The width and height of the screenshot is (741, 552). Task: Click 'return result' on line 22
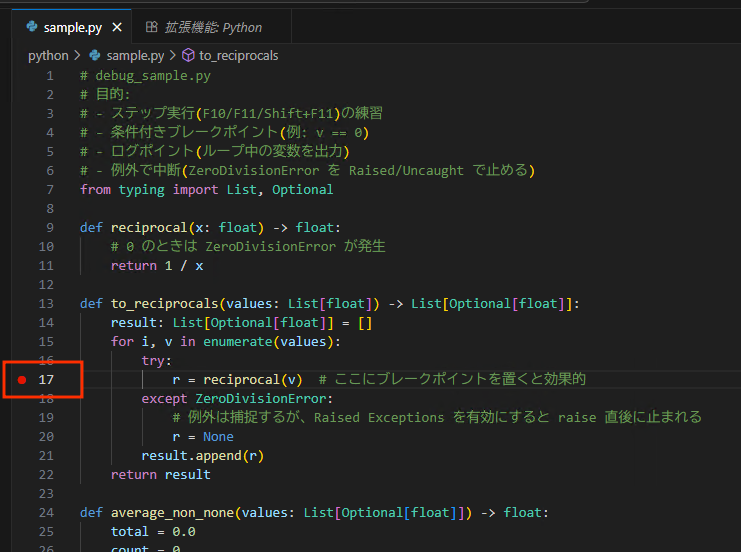click(x=161, y=475)
